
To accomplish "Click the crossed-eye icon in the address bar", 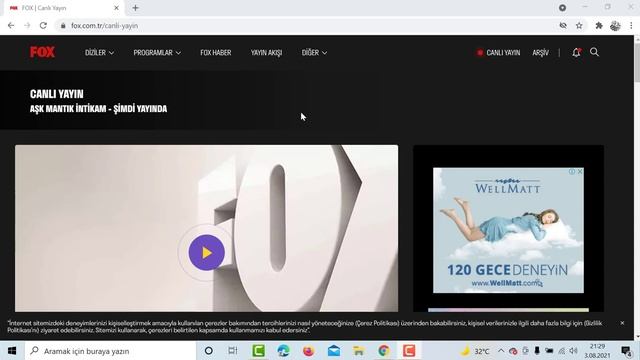I will (x=563, y=25).
